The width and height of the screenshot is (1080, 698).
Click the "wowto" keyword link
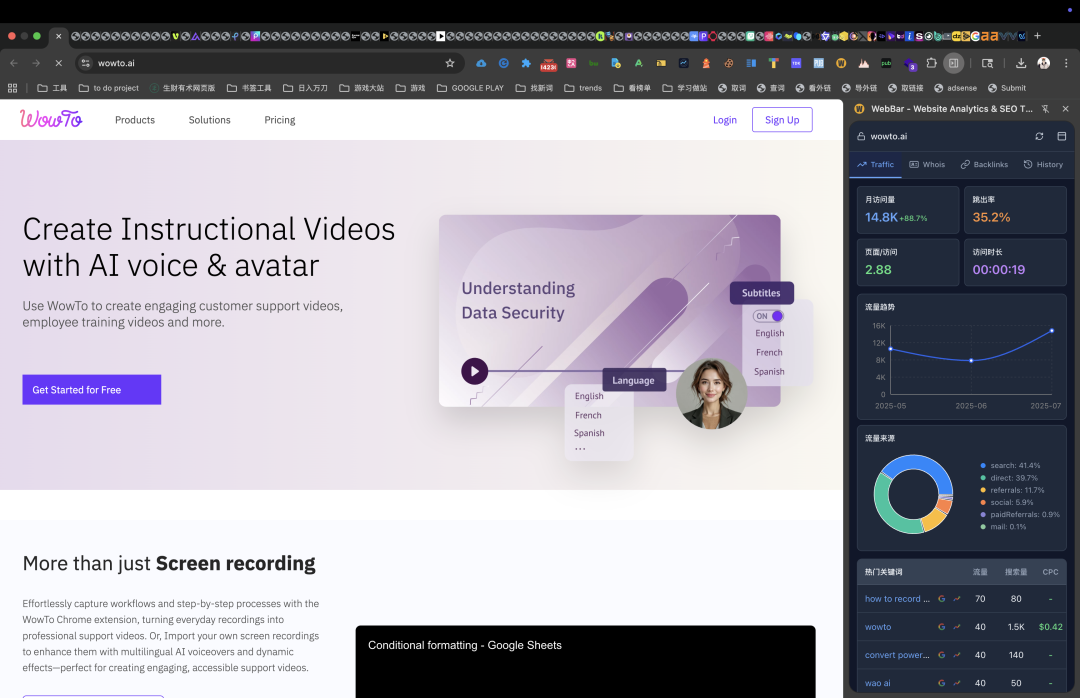[x=878, y=627]
